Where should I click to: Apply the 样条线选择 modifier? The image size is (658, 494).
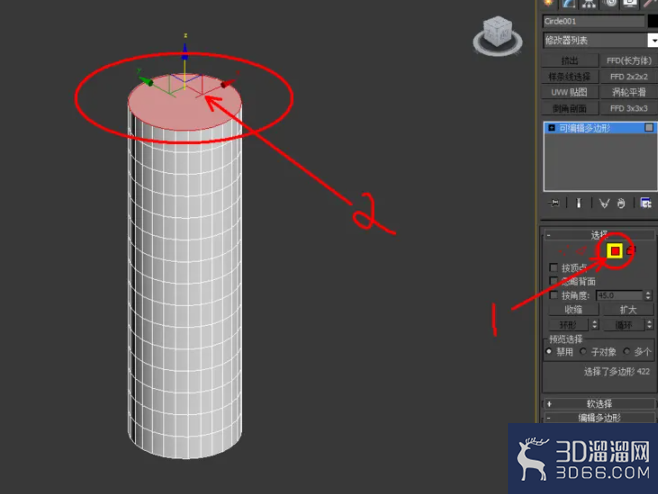(x=570, y=77)
